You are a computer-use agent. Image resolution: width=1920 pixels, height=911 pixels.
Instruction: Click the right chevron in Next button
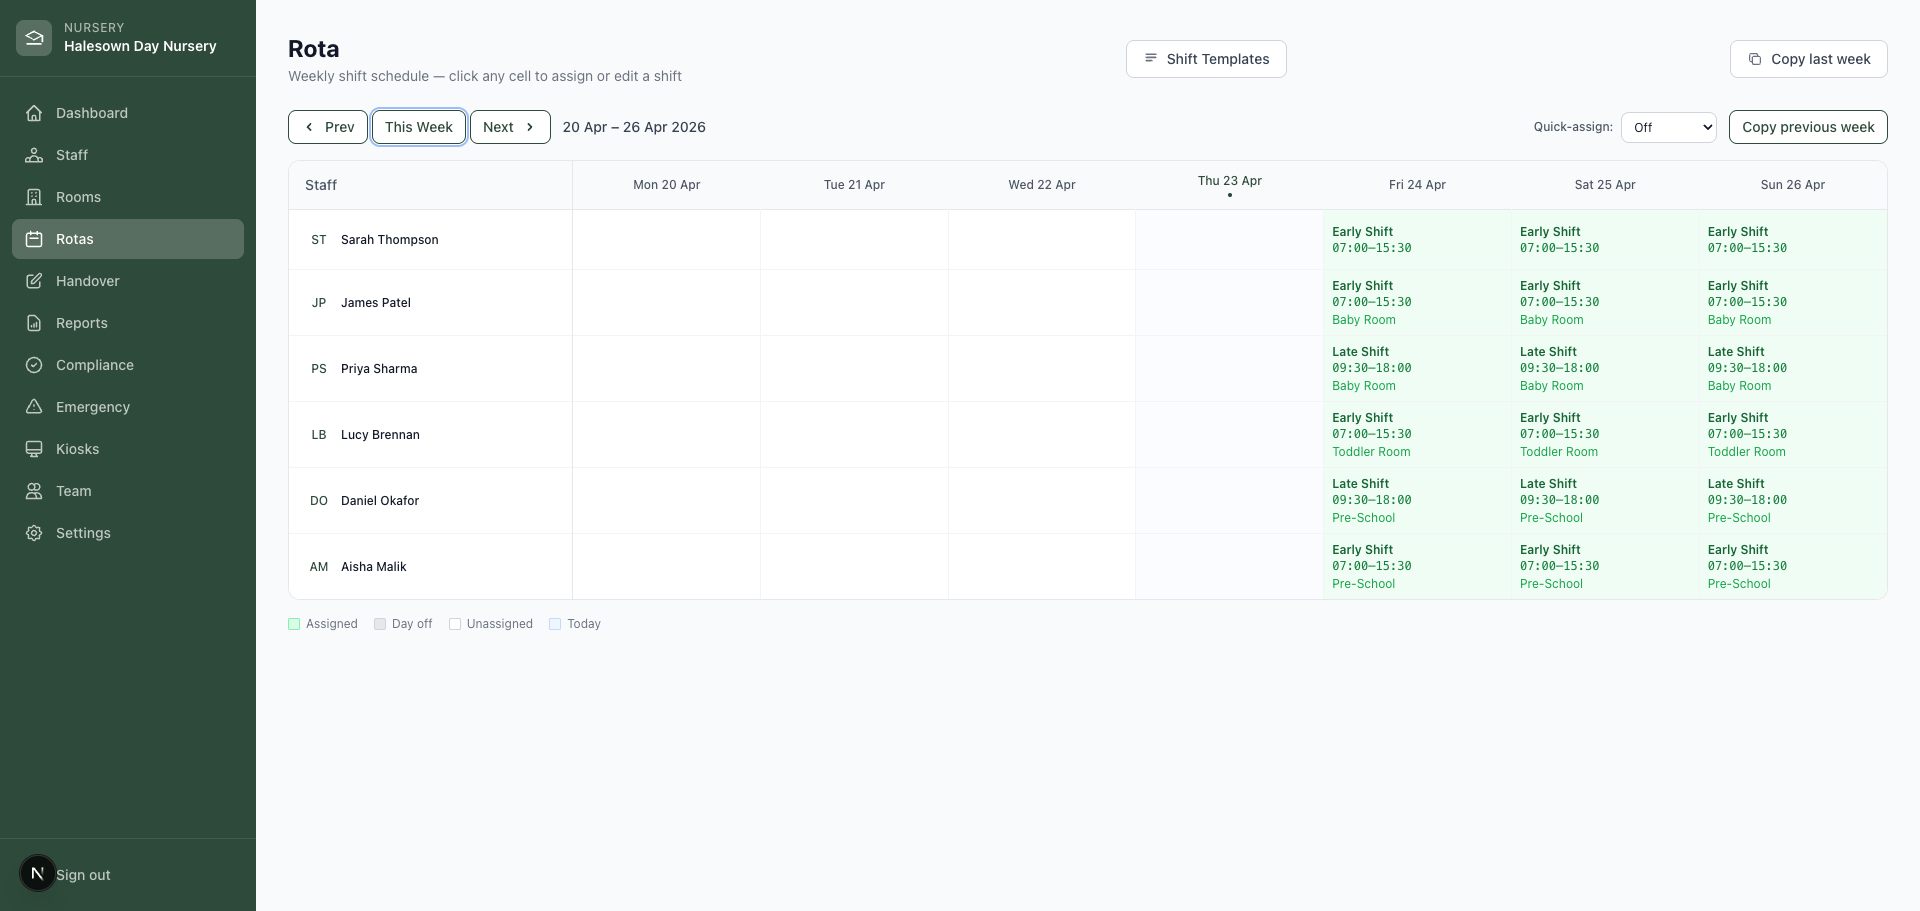[x=530, y=127]
